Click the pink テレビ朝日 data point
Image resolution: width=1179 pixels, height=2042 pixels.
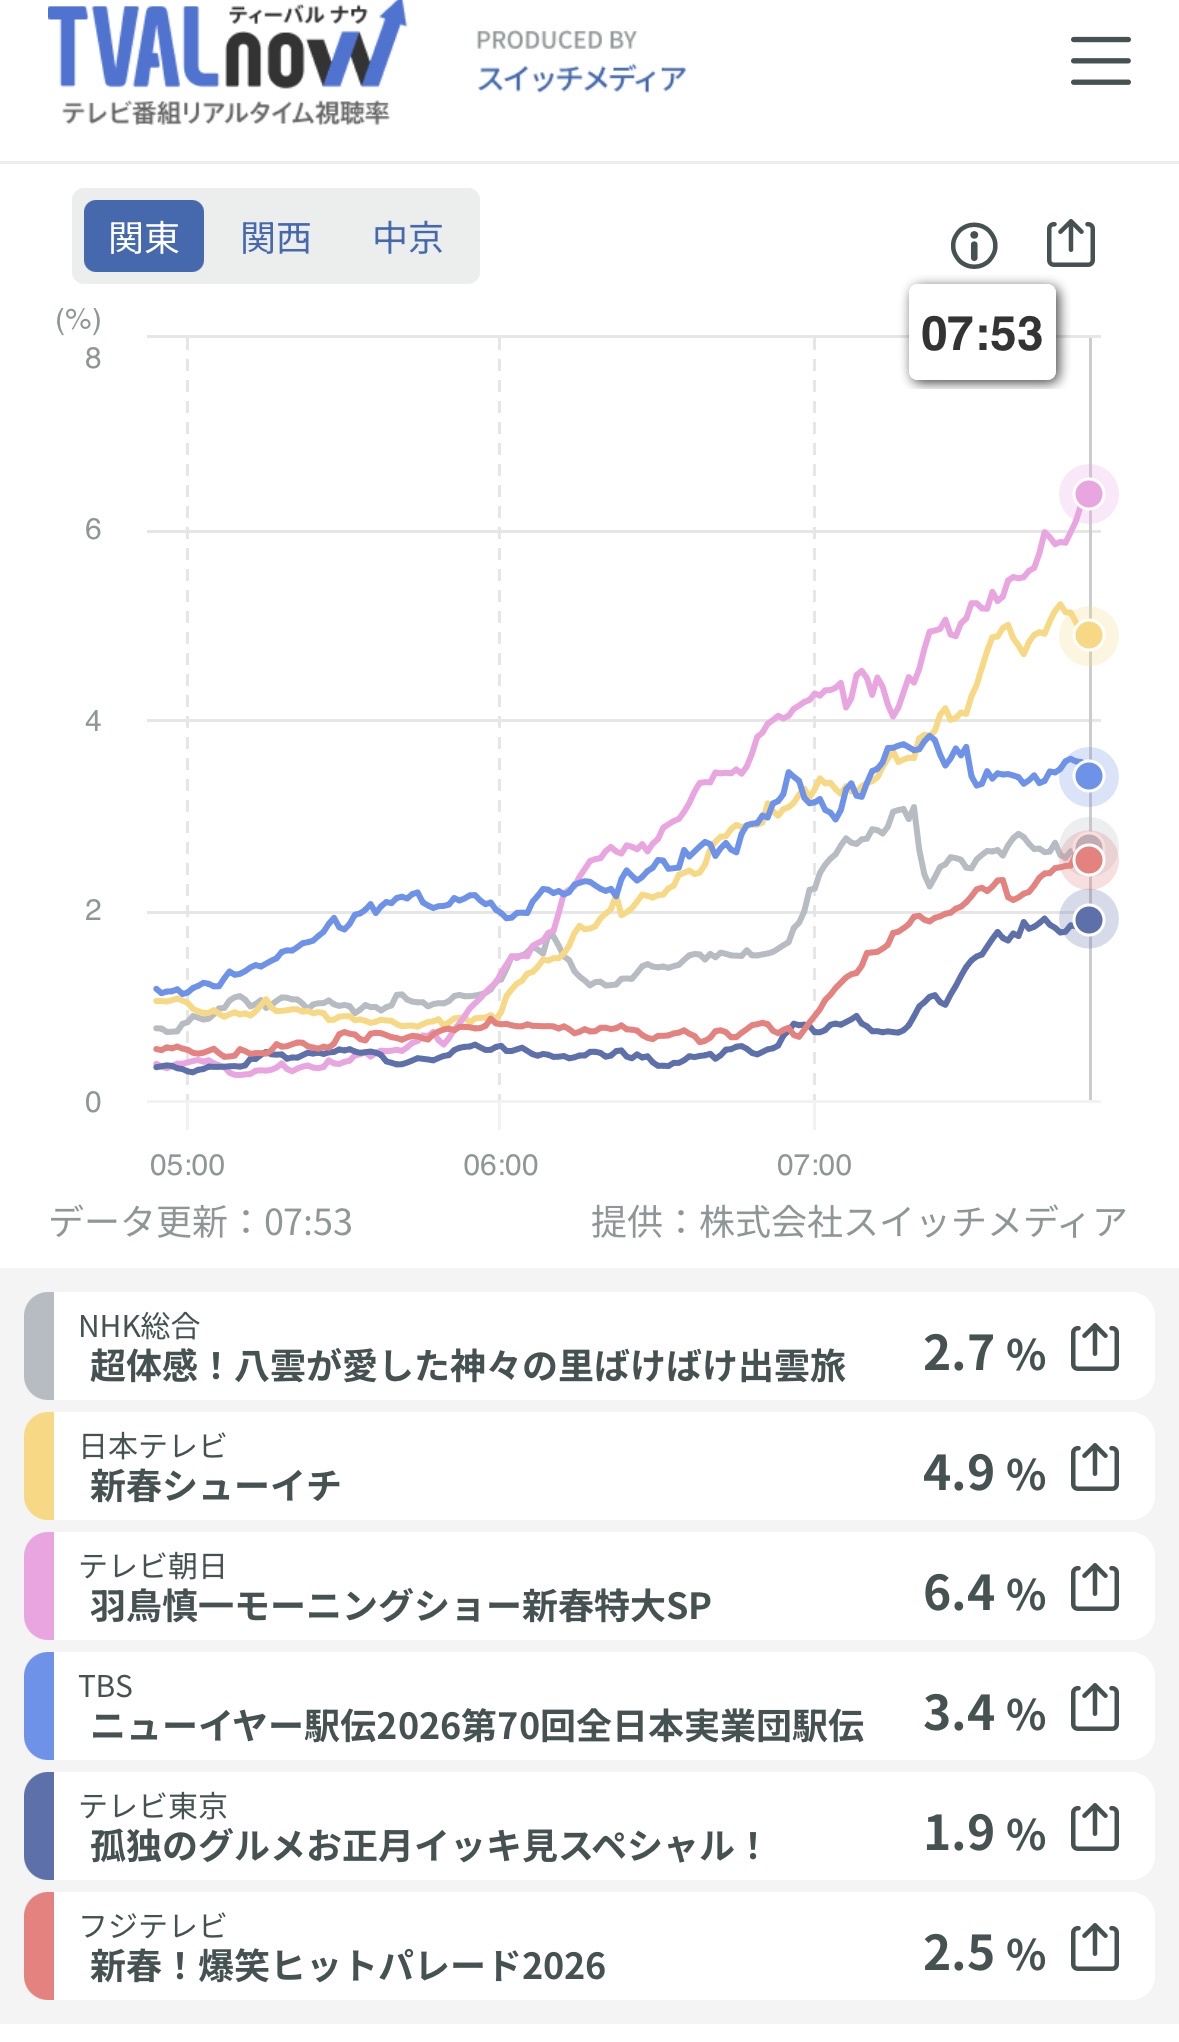coord(1088,494)
